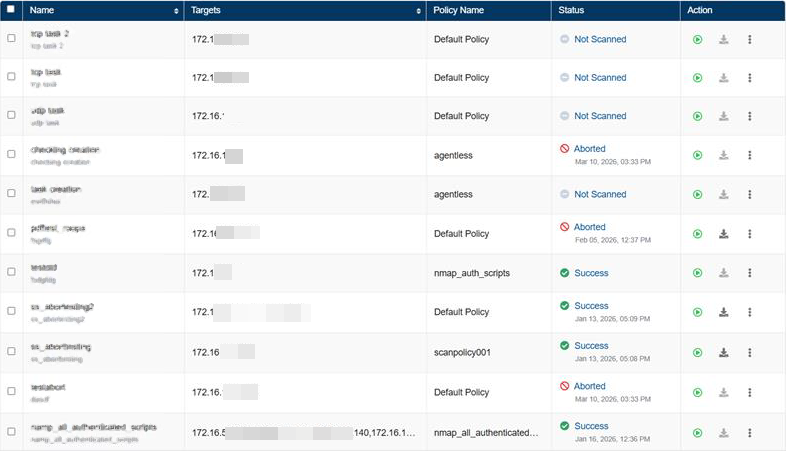Viewport: 786px width, 452px height.
Task: Download icon in the udp task row
Action: pos(723,116)
